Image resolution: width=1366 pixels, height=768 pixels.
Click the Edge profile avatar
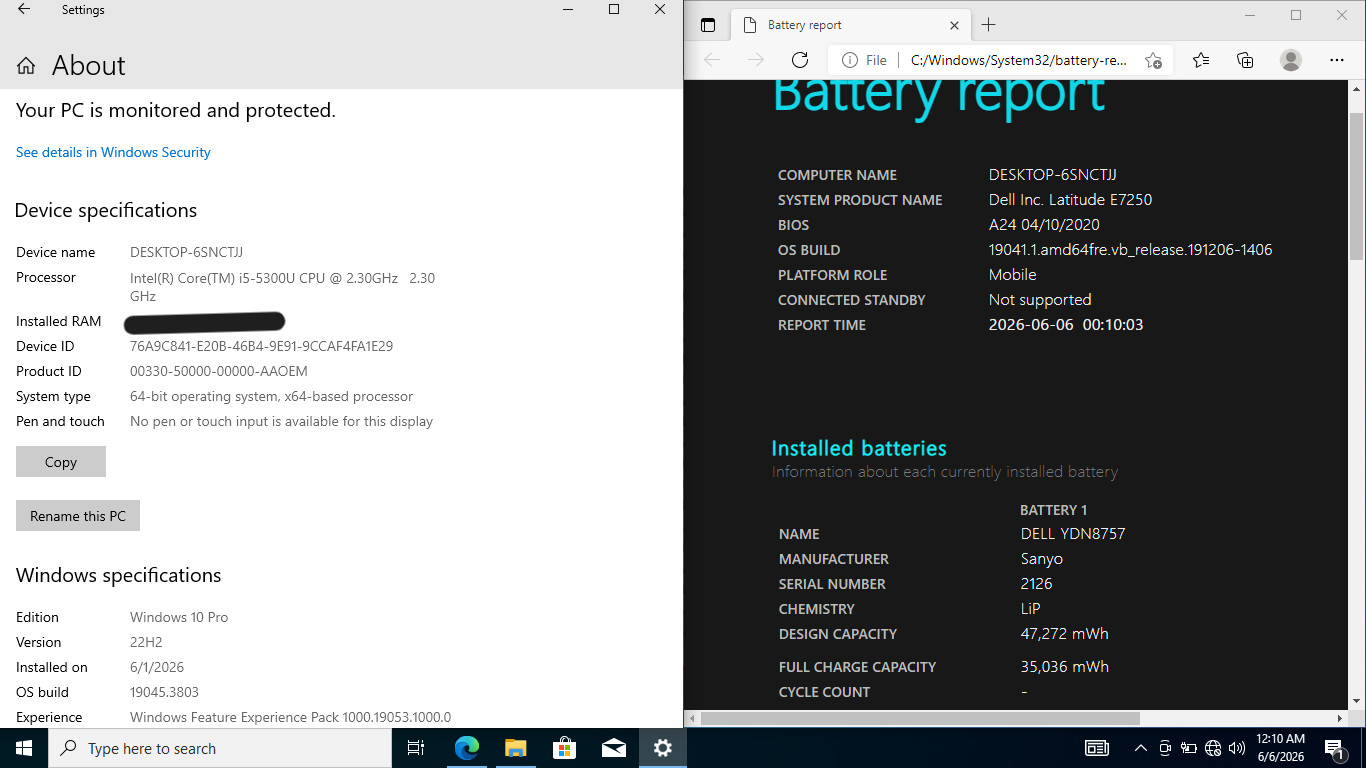pyautogui.click(x=1291, y=60)
